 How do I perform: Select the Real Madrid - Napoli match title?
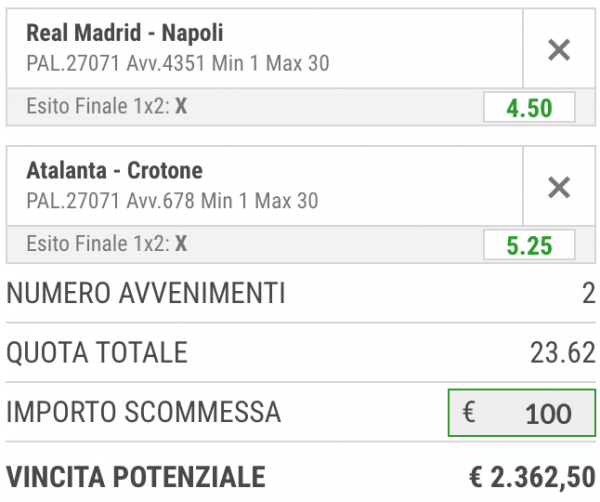pyautogui.click(x=125, y=34)
